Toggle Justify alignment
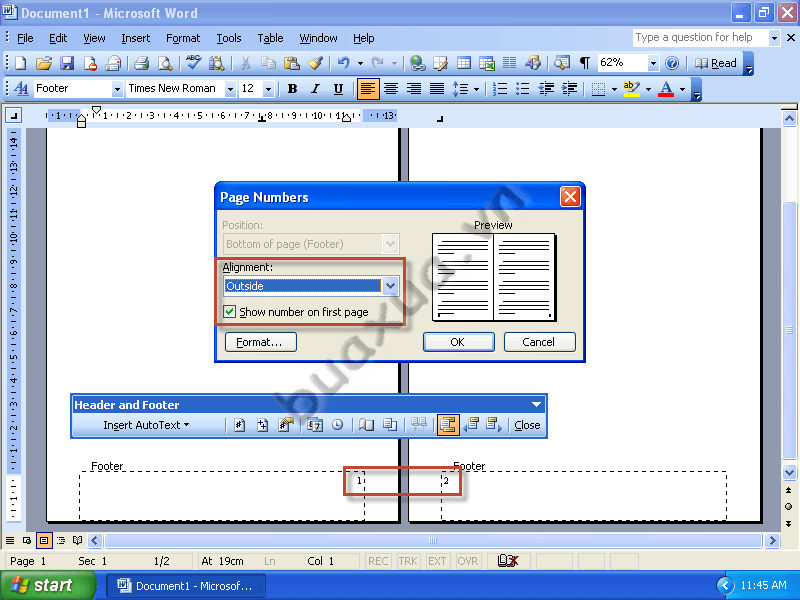This screenshot has width=800, height=600. click(x=437, y=89)
